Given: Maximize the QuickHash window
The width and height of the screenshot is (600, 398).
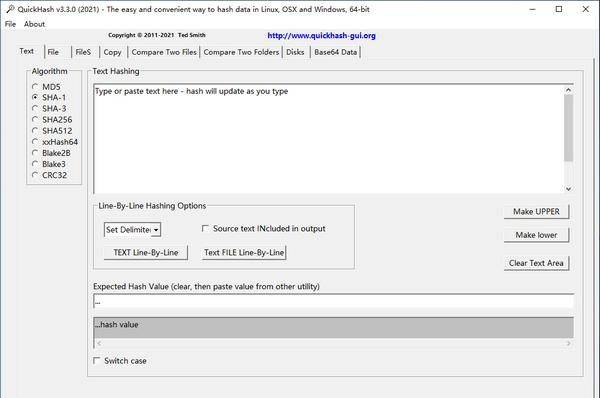Looking at the screenshot, I should [x=559, y=9].
